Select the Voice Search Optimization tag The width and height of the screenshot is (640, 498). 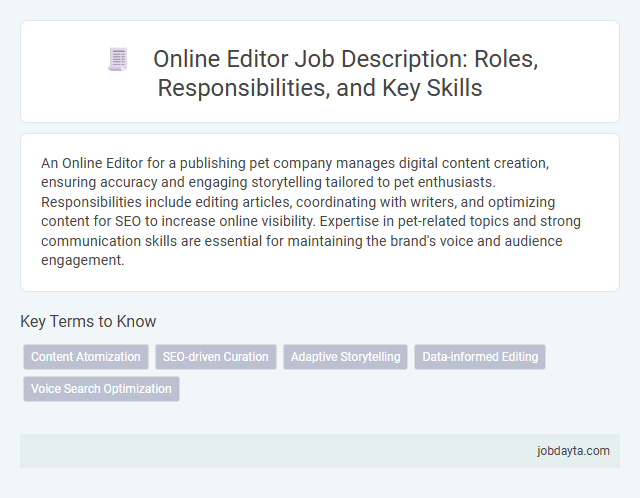click(x=101, y=389)
